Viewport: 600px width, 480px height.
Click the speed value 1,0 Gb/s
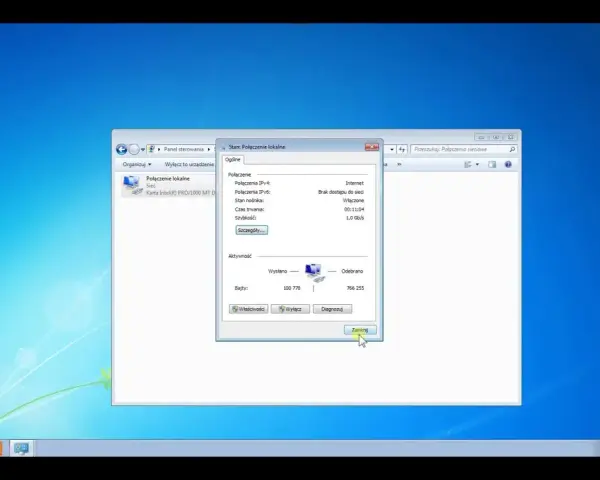(x=355, y=218)
